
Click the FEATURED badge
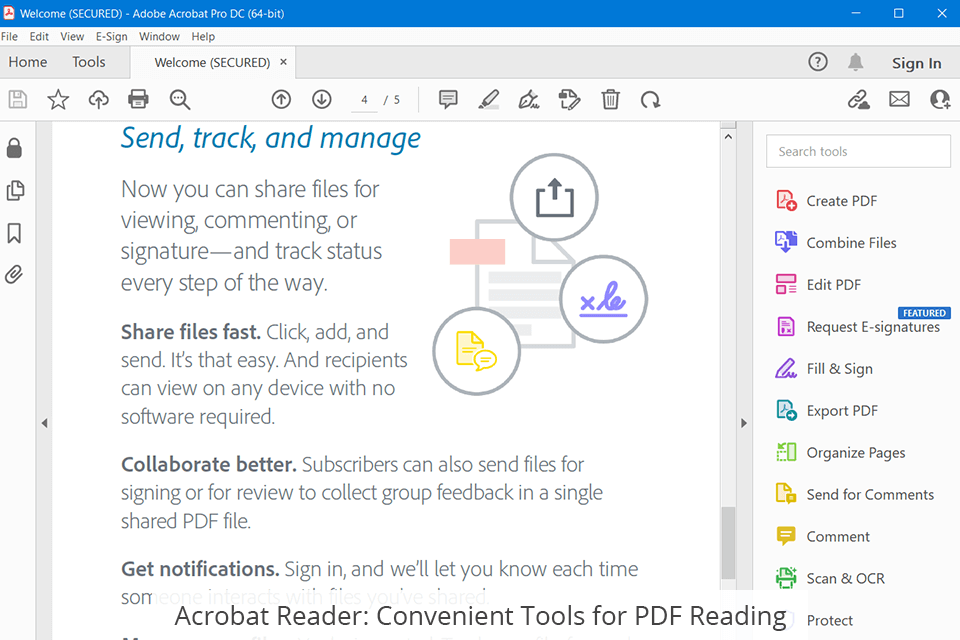[924, 313]
